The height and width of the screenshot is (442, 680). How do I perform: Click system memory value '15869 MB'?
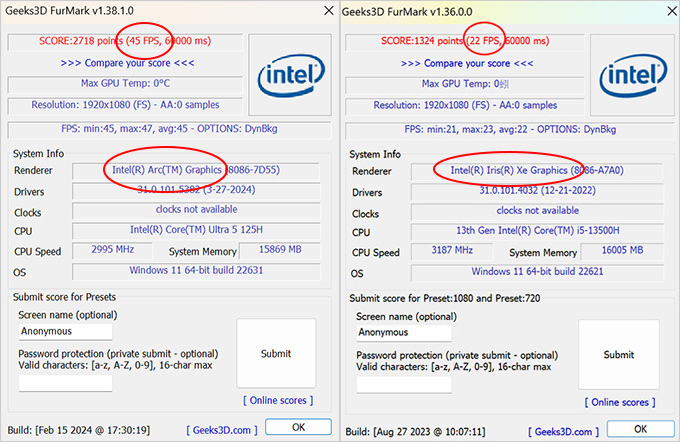(x=280, y=249)
